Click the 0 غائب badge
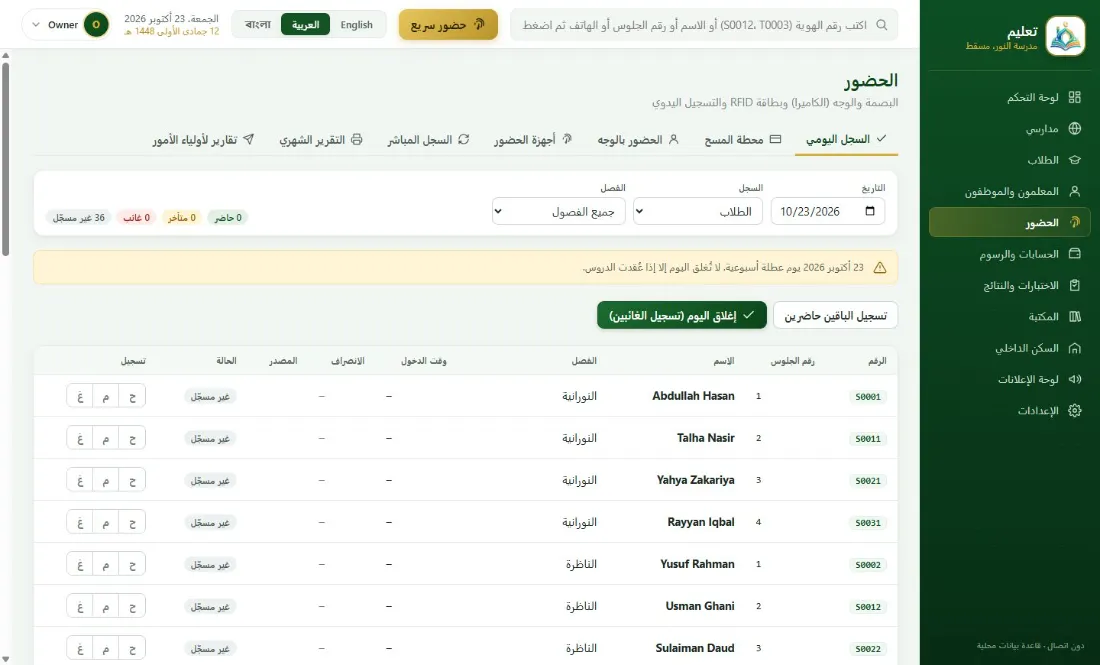The image size is (1100, 665). (137, 217)
